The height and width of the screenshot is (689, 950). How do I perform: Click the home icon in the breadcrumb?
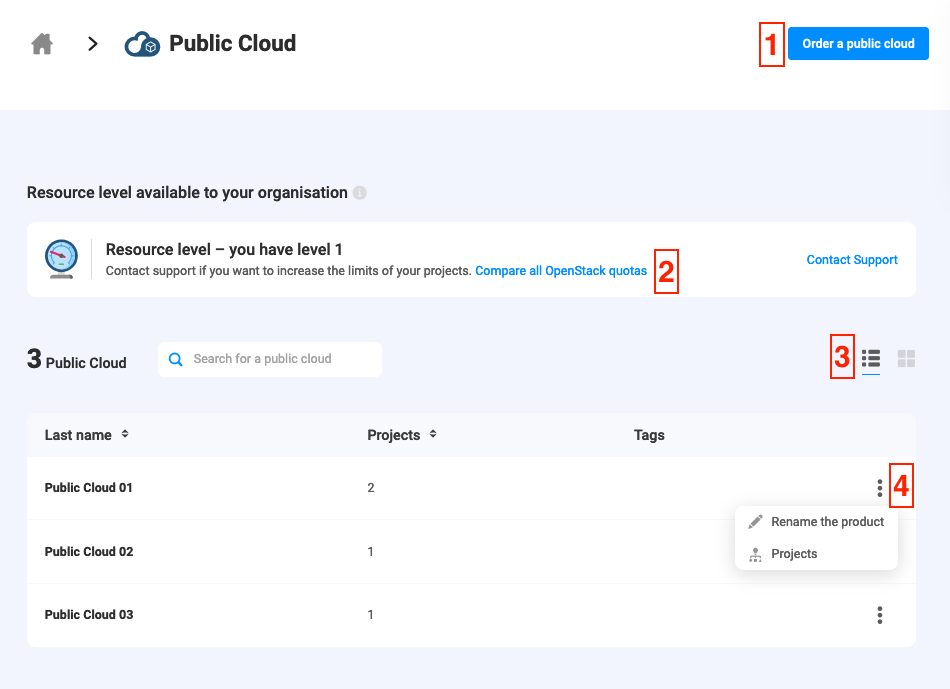tap(41, 43)
